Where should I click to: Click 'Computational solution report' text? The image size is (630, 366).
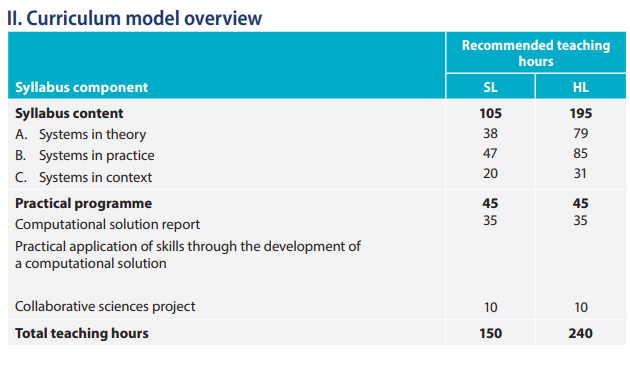(x=107, y=224)
